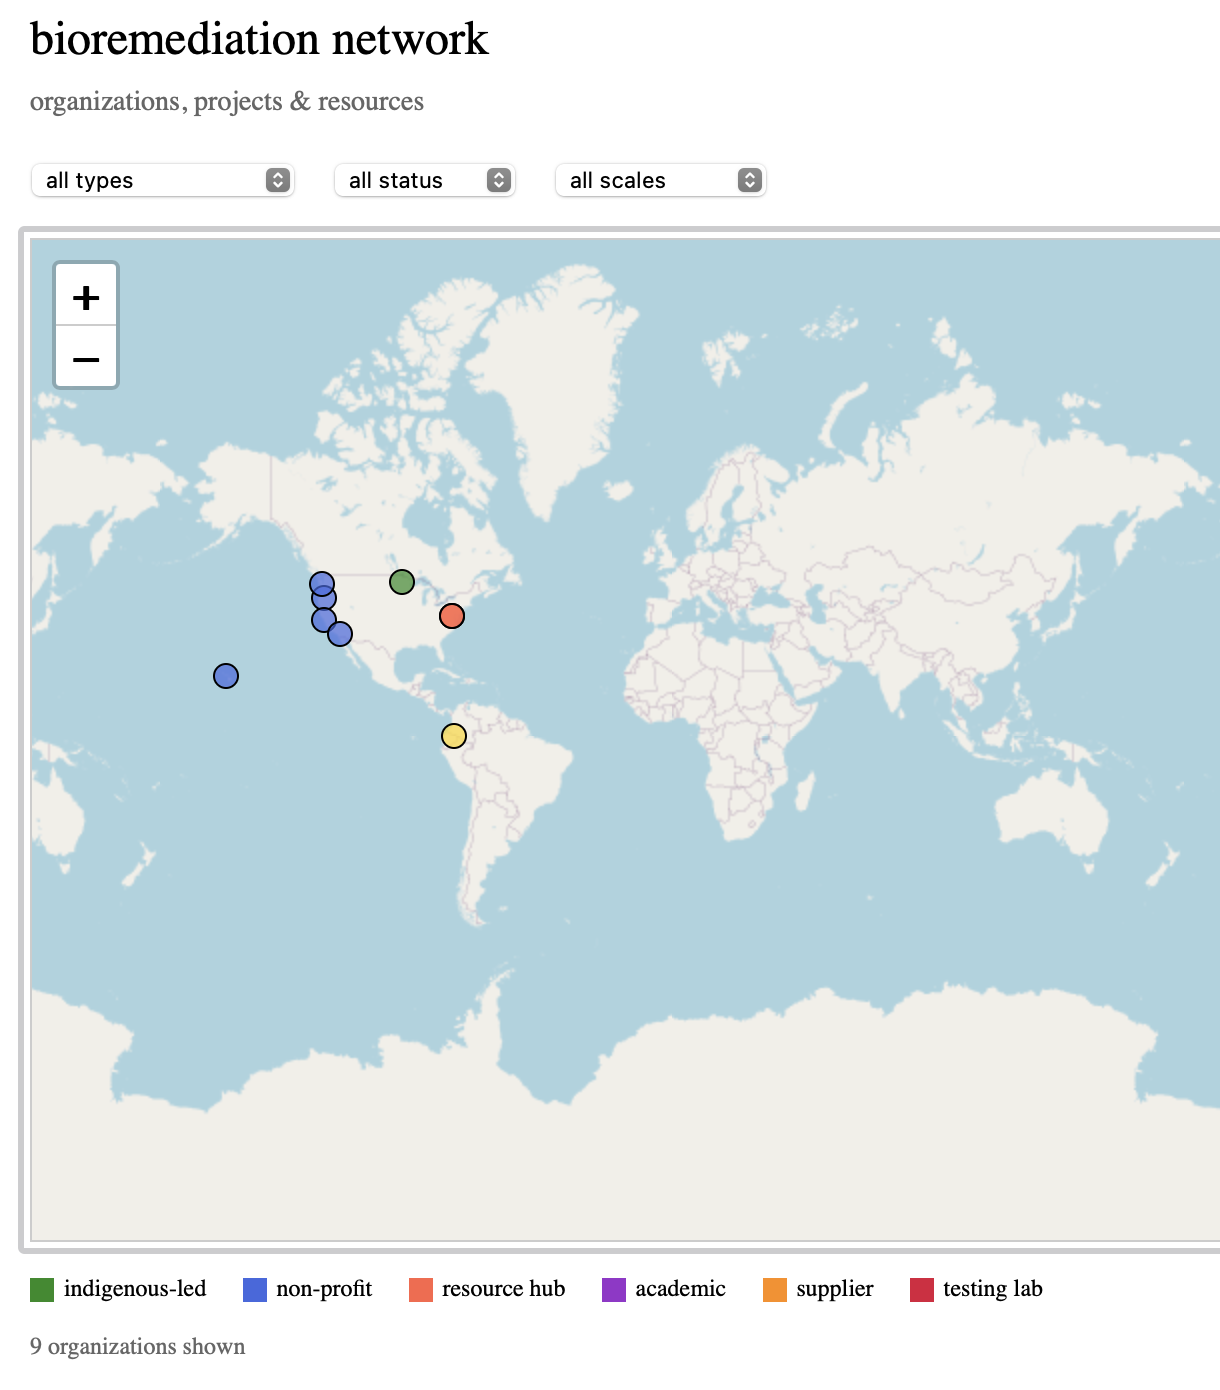Click the purple academic legend swatch
Viewport: 1220px width, 1390px height.
point(613,1289)
